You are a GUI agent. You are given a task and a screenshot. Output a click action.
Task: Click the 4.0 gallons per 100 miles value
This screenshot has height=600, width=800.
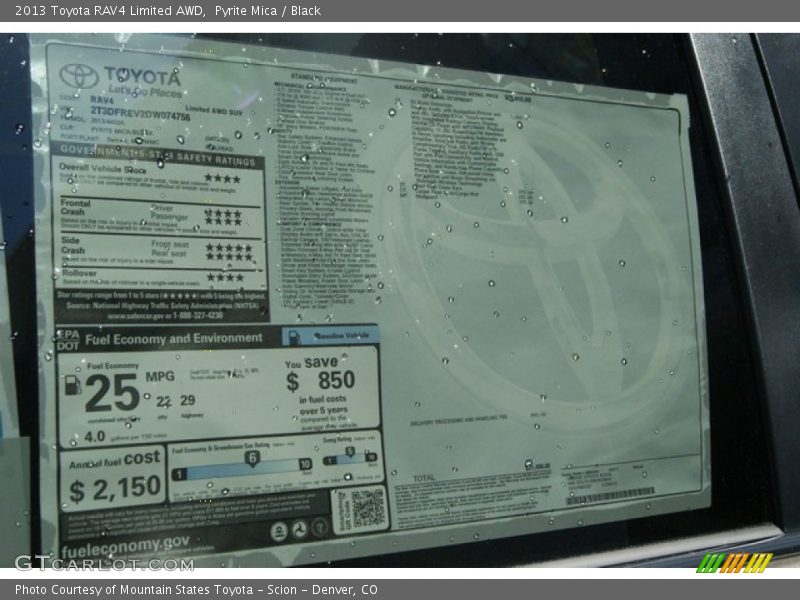pos(95,437)
